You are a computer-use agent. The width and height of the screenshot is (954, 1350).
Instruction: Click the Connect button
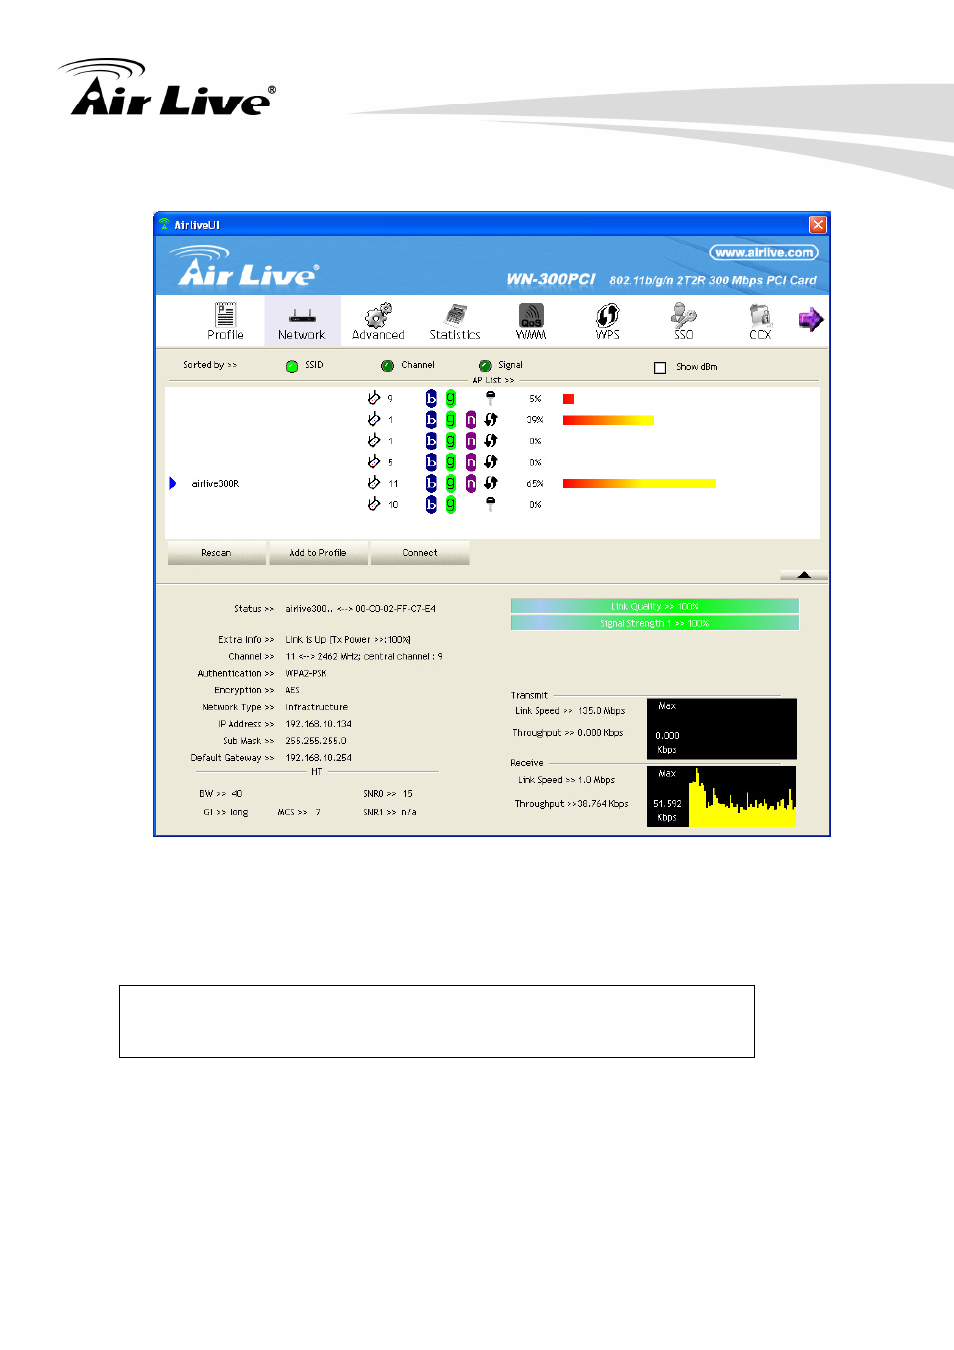(420, 553)
